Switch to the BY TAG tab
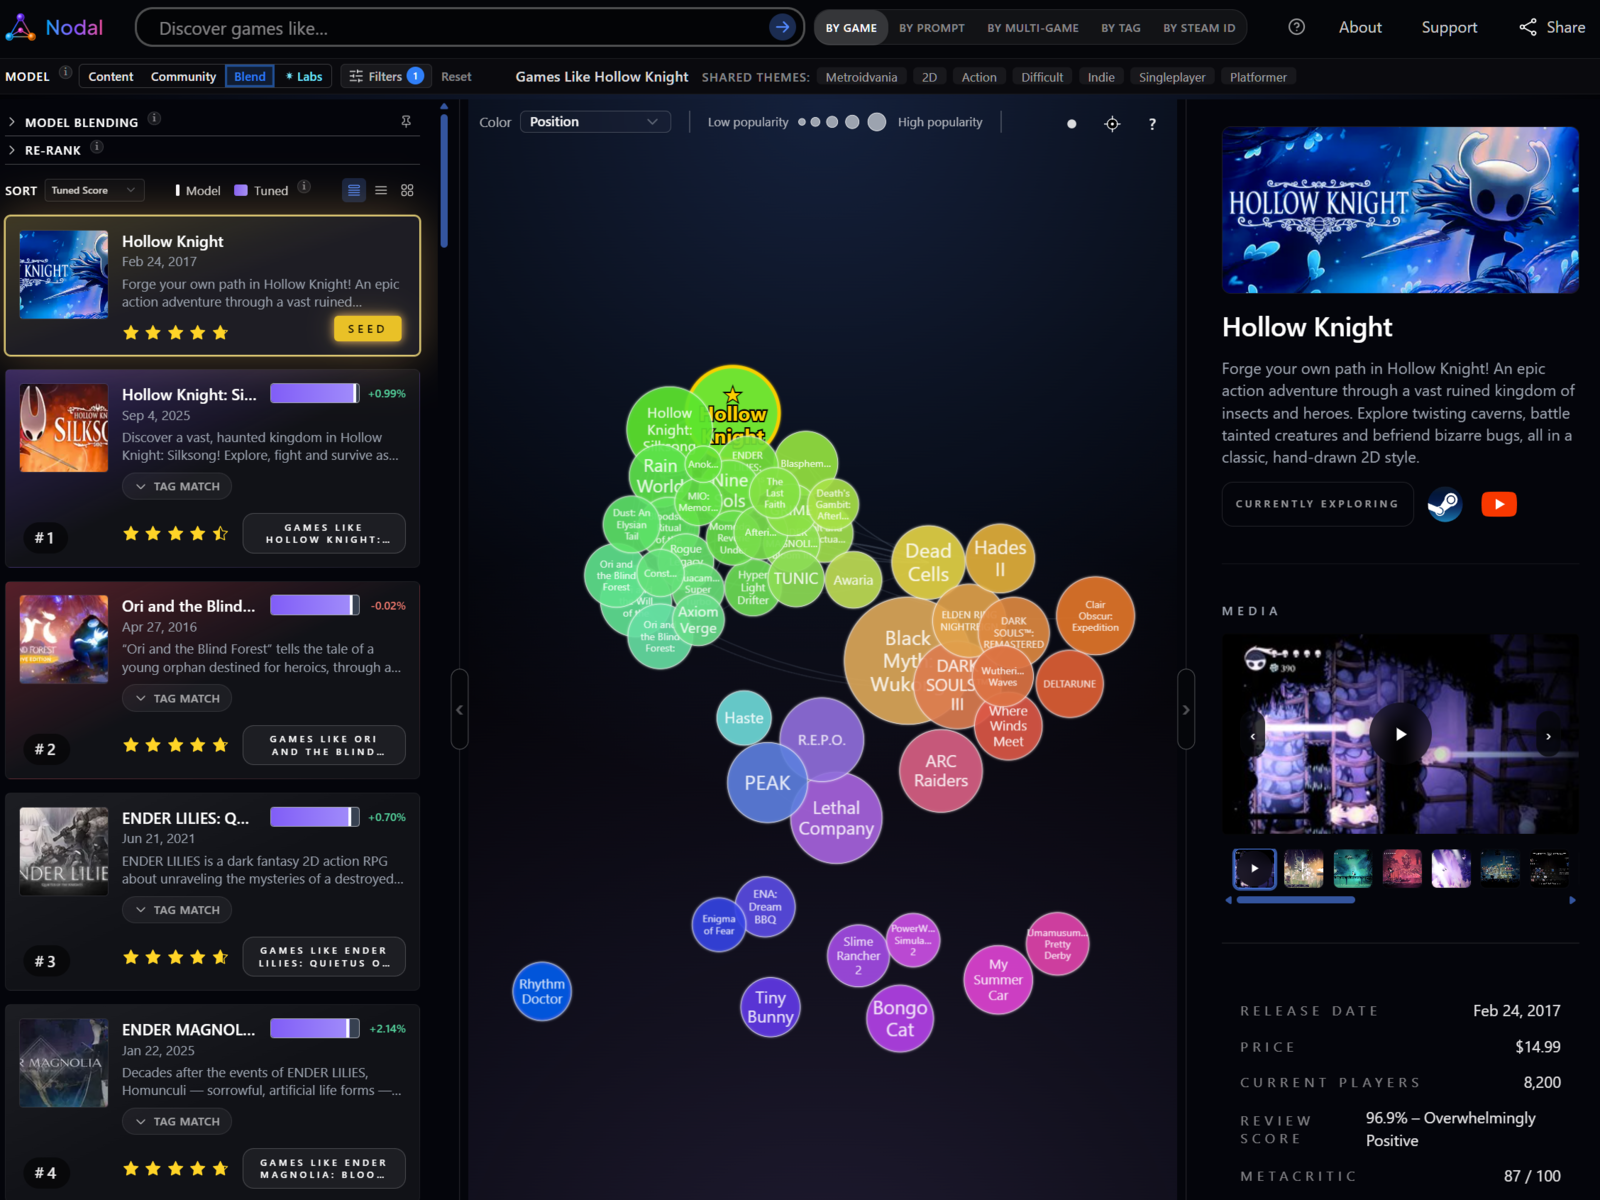The width and height of the screenshot is (1600, 1200). 1120,28
